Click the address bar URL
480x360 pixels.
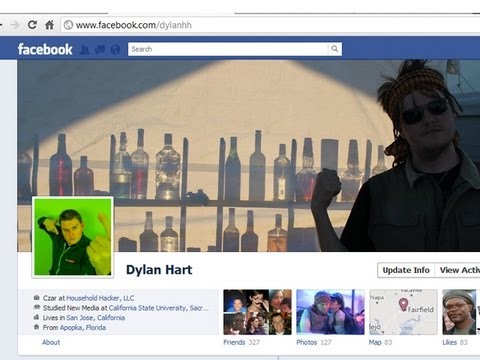click(x=134, y=25)
